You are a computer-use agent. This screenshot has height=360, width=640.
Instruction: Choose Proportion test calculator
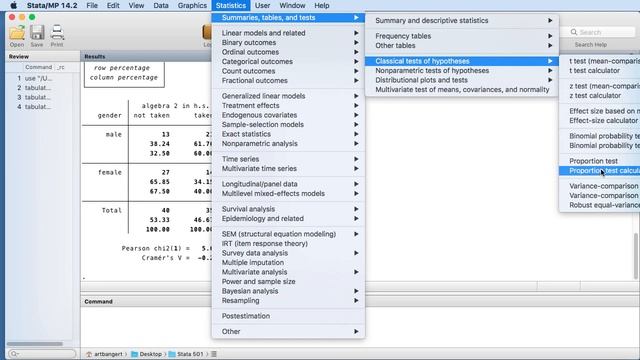600,171
